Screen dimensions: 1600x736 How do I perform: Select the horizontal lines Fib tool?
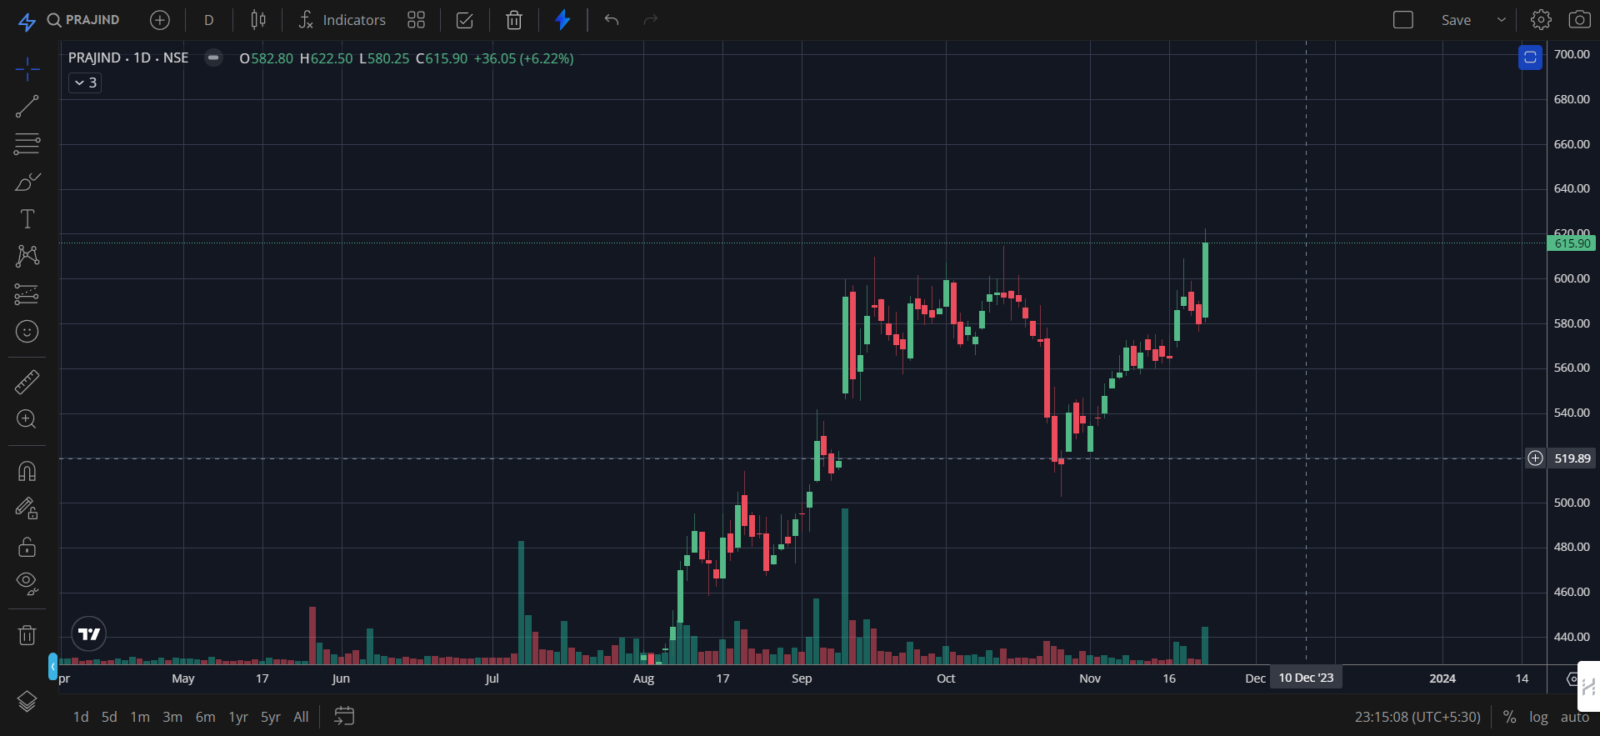(27, 144)
